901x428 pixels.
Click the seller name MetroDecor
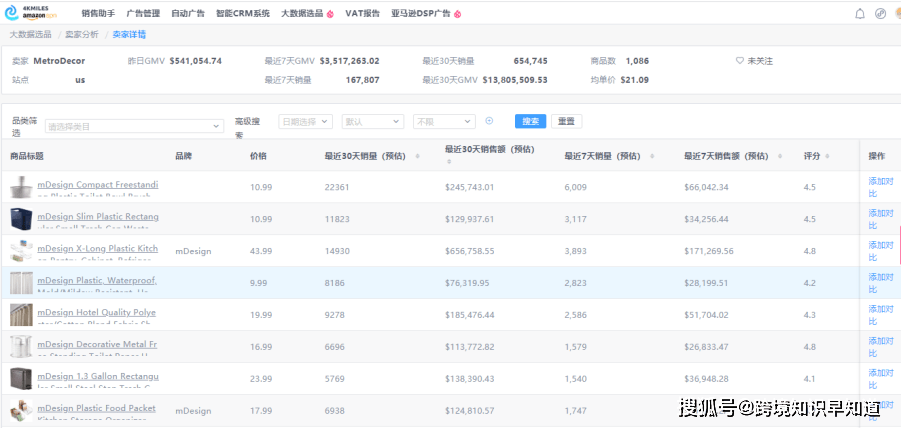[59, 61]
